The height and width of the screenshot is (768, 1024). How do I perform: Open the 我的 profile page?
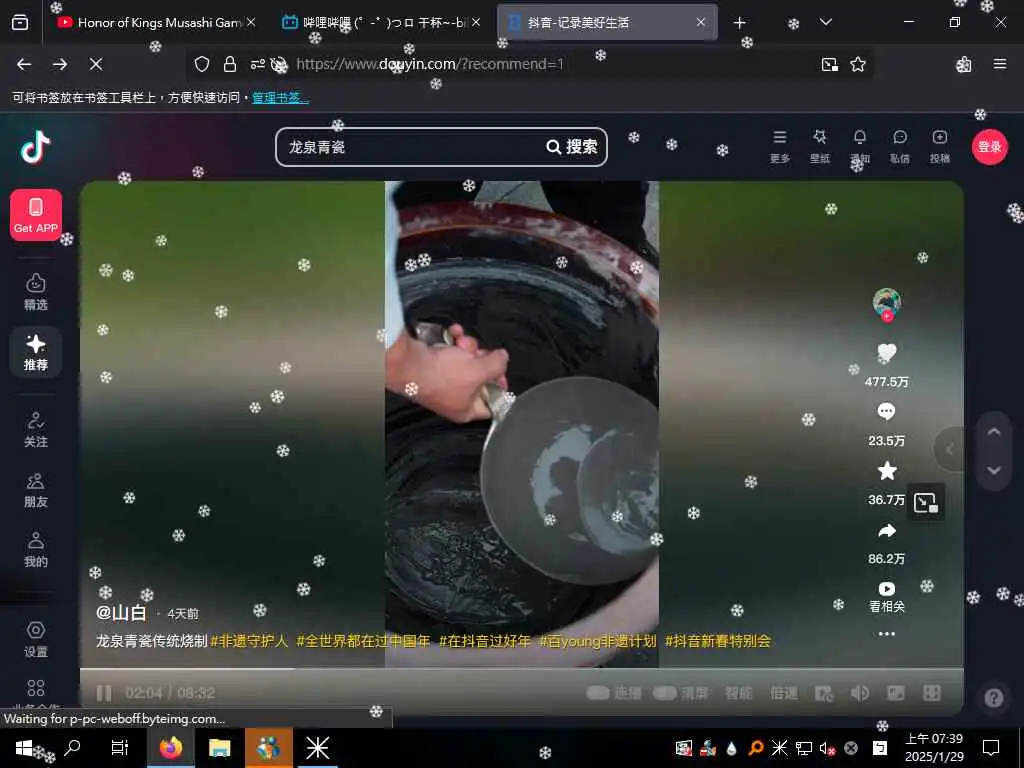[x=36, y=550]
